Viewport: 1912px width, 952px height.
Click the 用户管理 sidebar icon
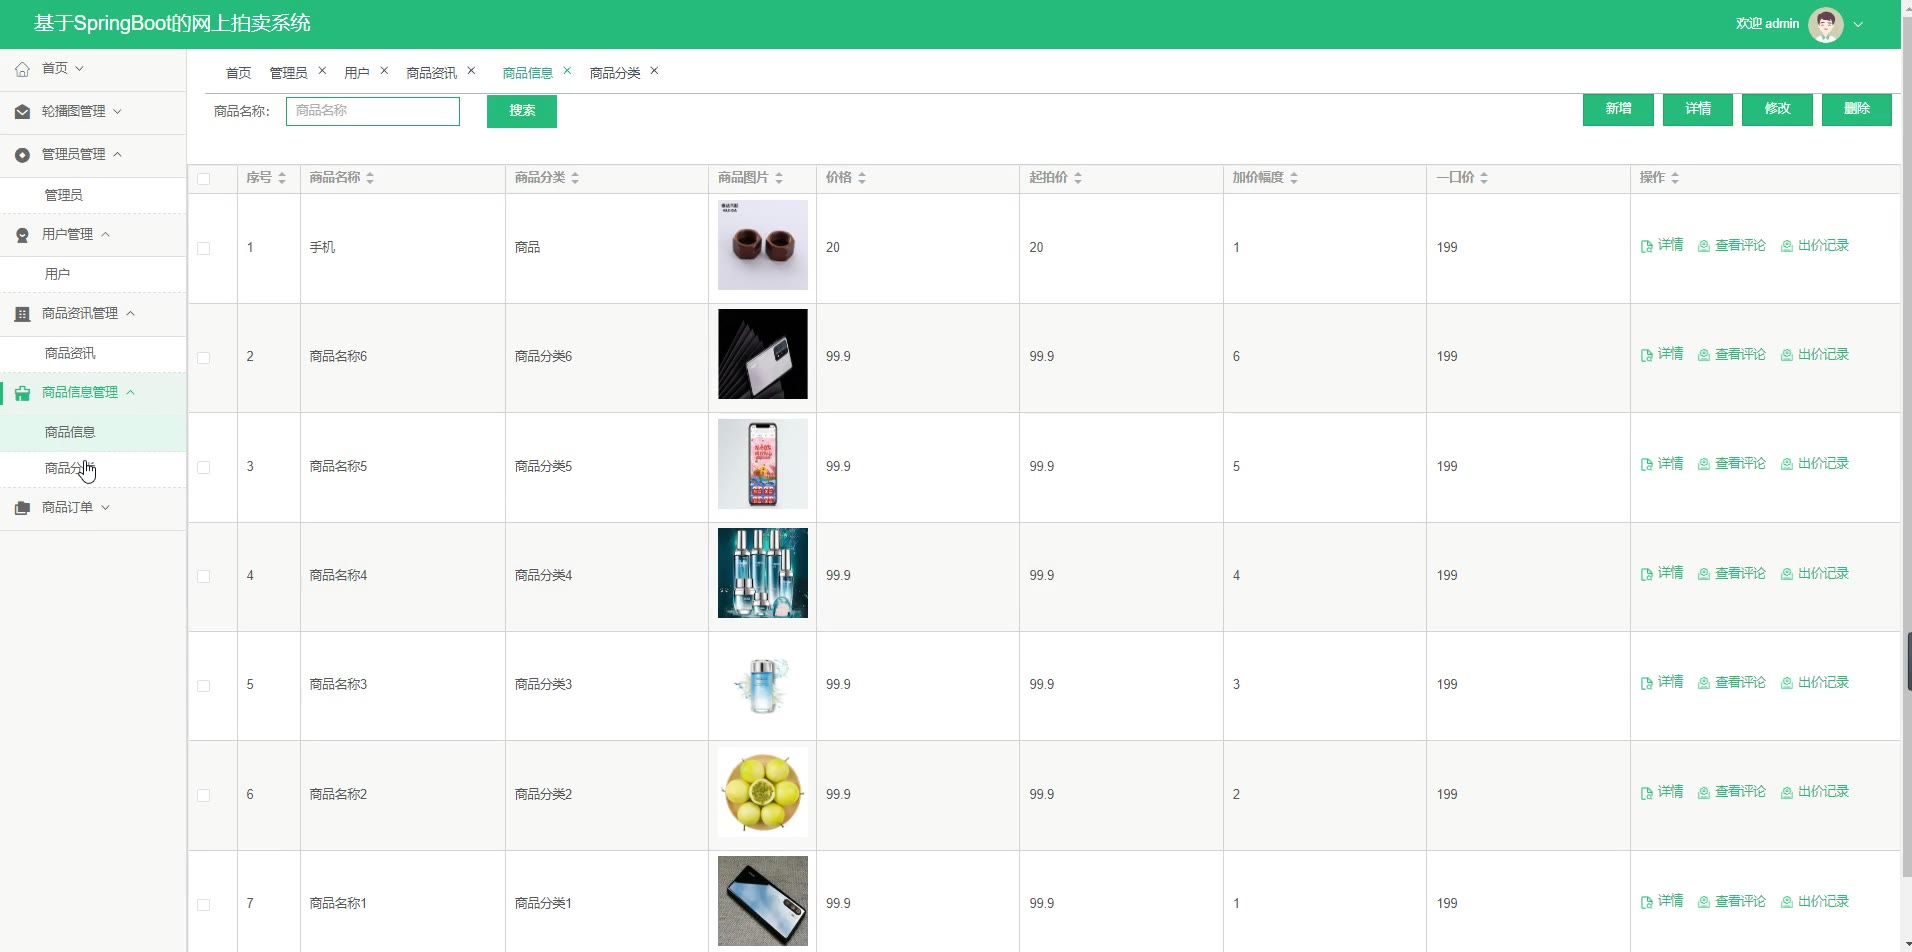pyautogui.click(x=22, y=235)
